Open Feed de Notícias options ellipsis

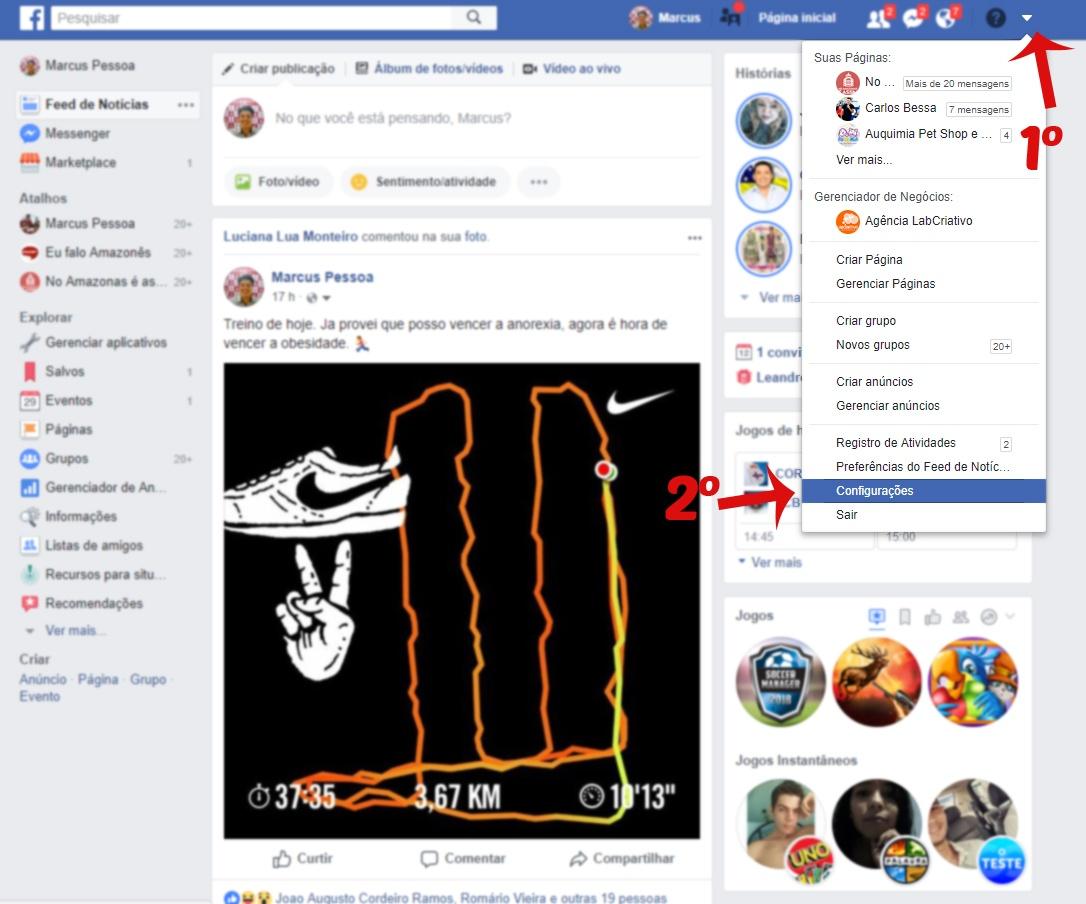pos(186,105)
